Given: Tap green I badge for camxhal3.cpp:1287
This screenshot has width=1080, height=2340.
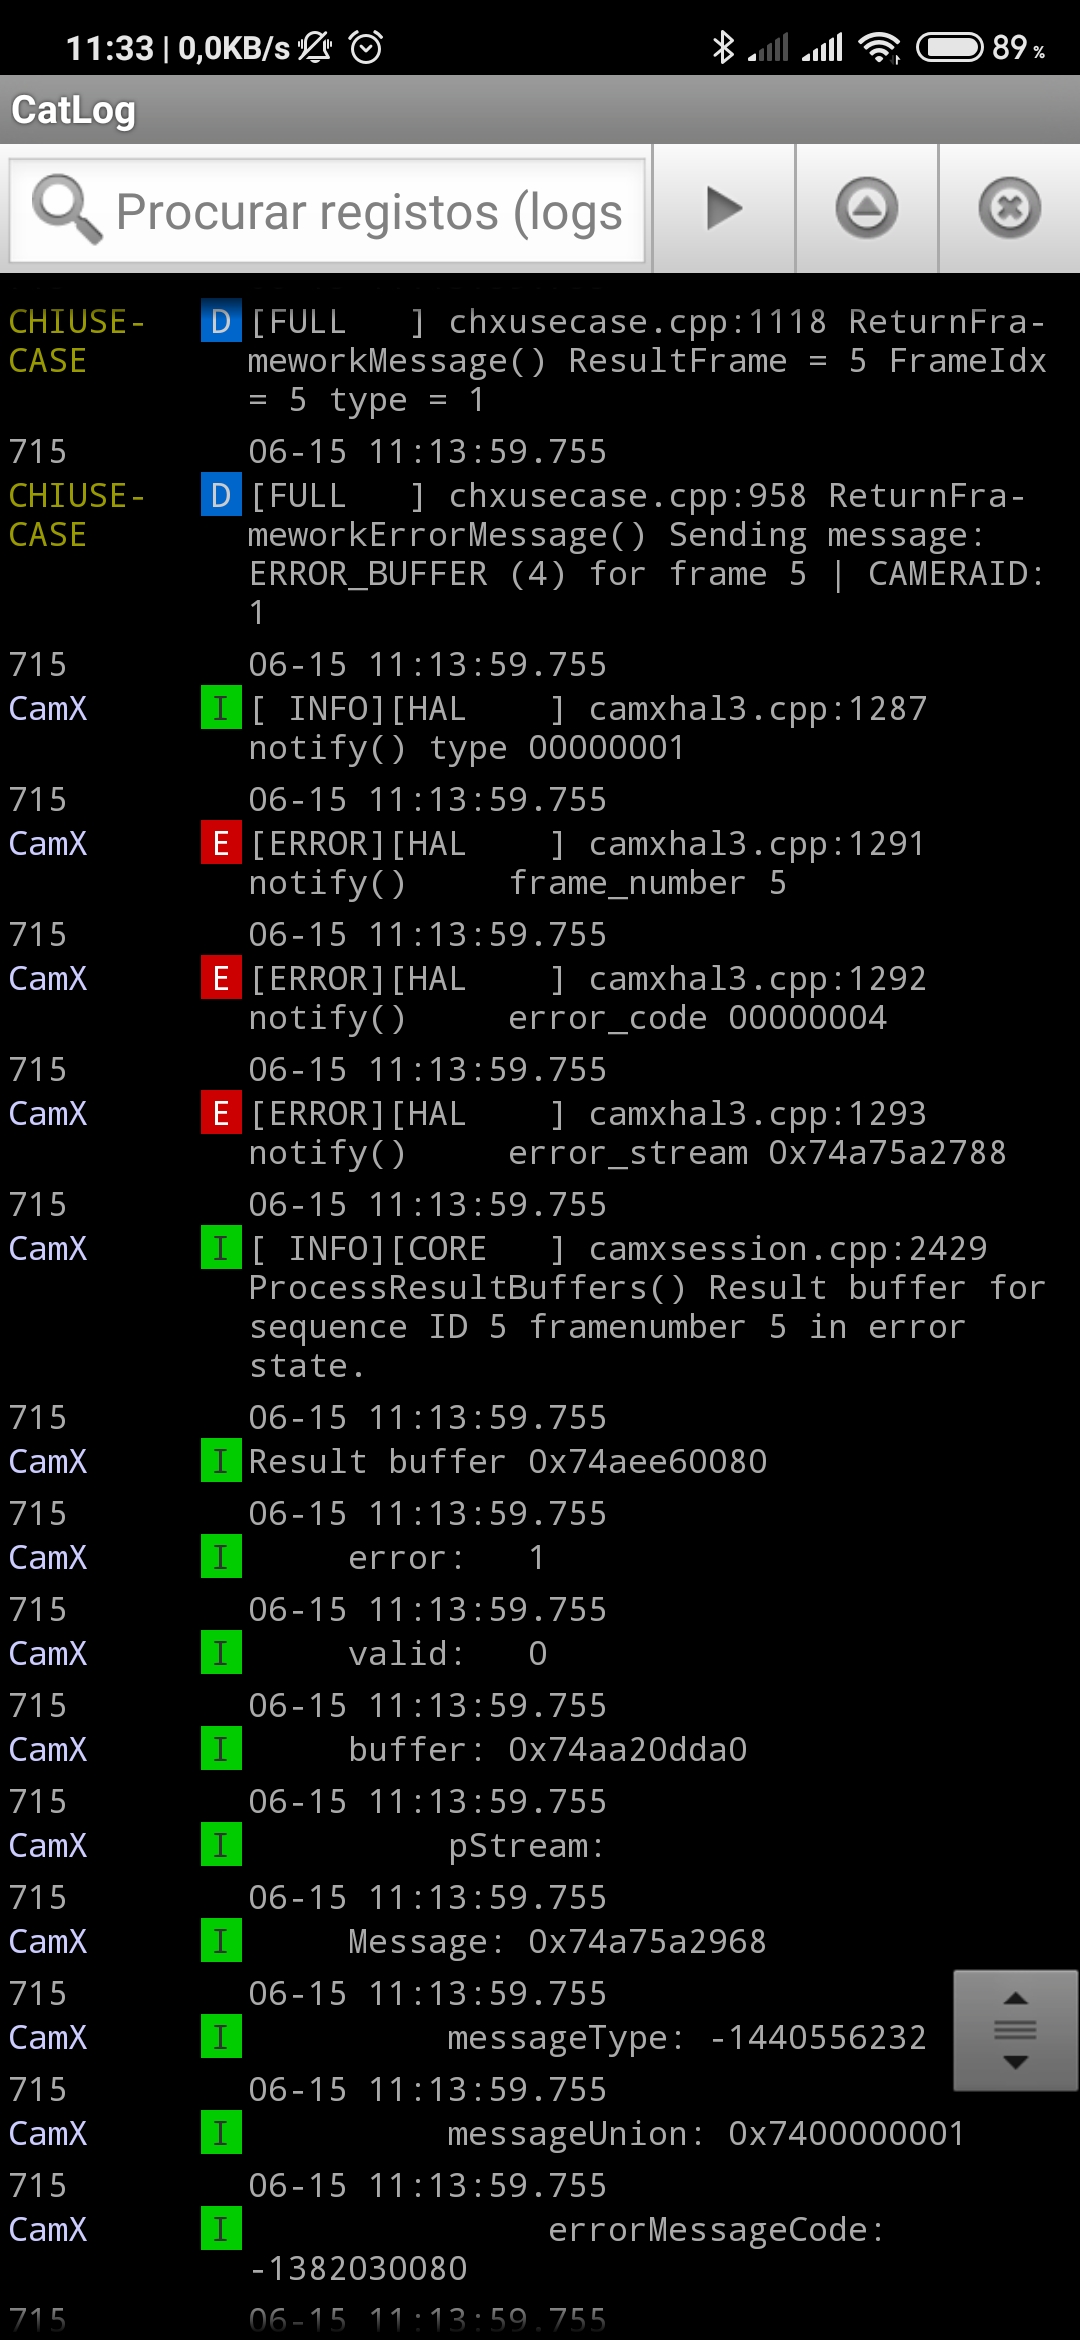Looking at the screenshot, I should pyautogui.click(x=221, y=709).
